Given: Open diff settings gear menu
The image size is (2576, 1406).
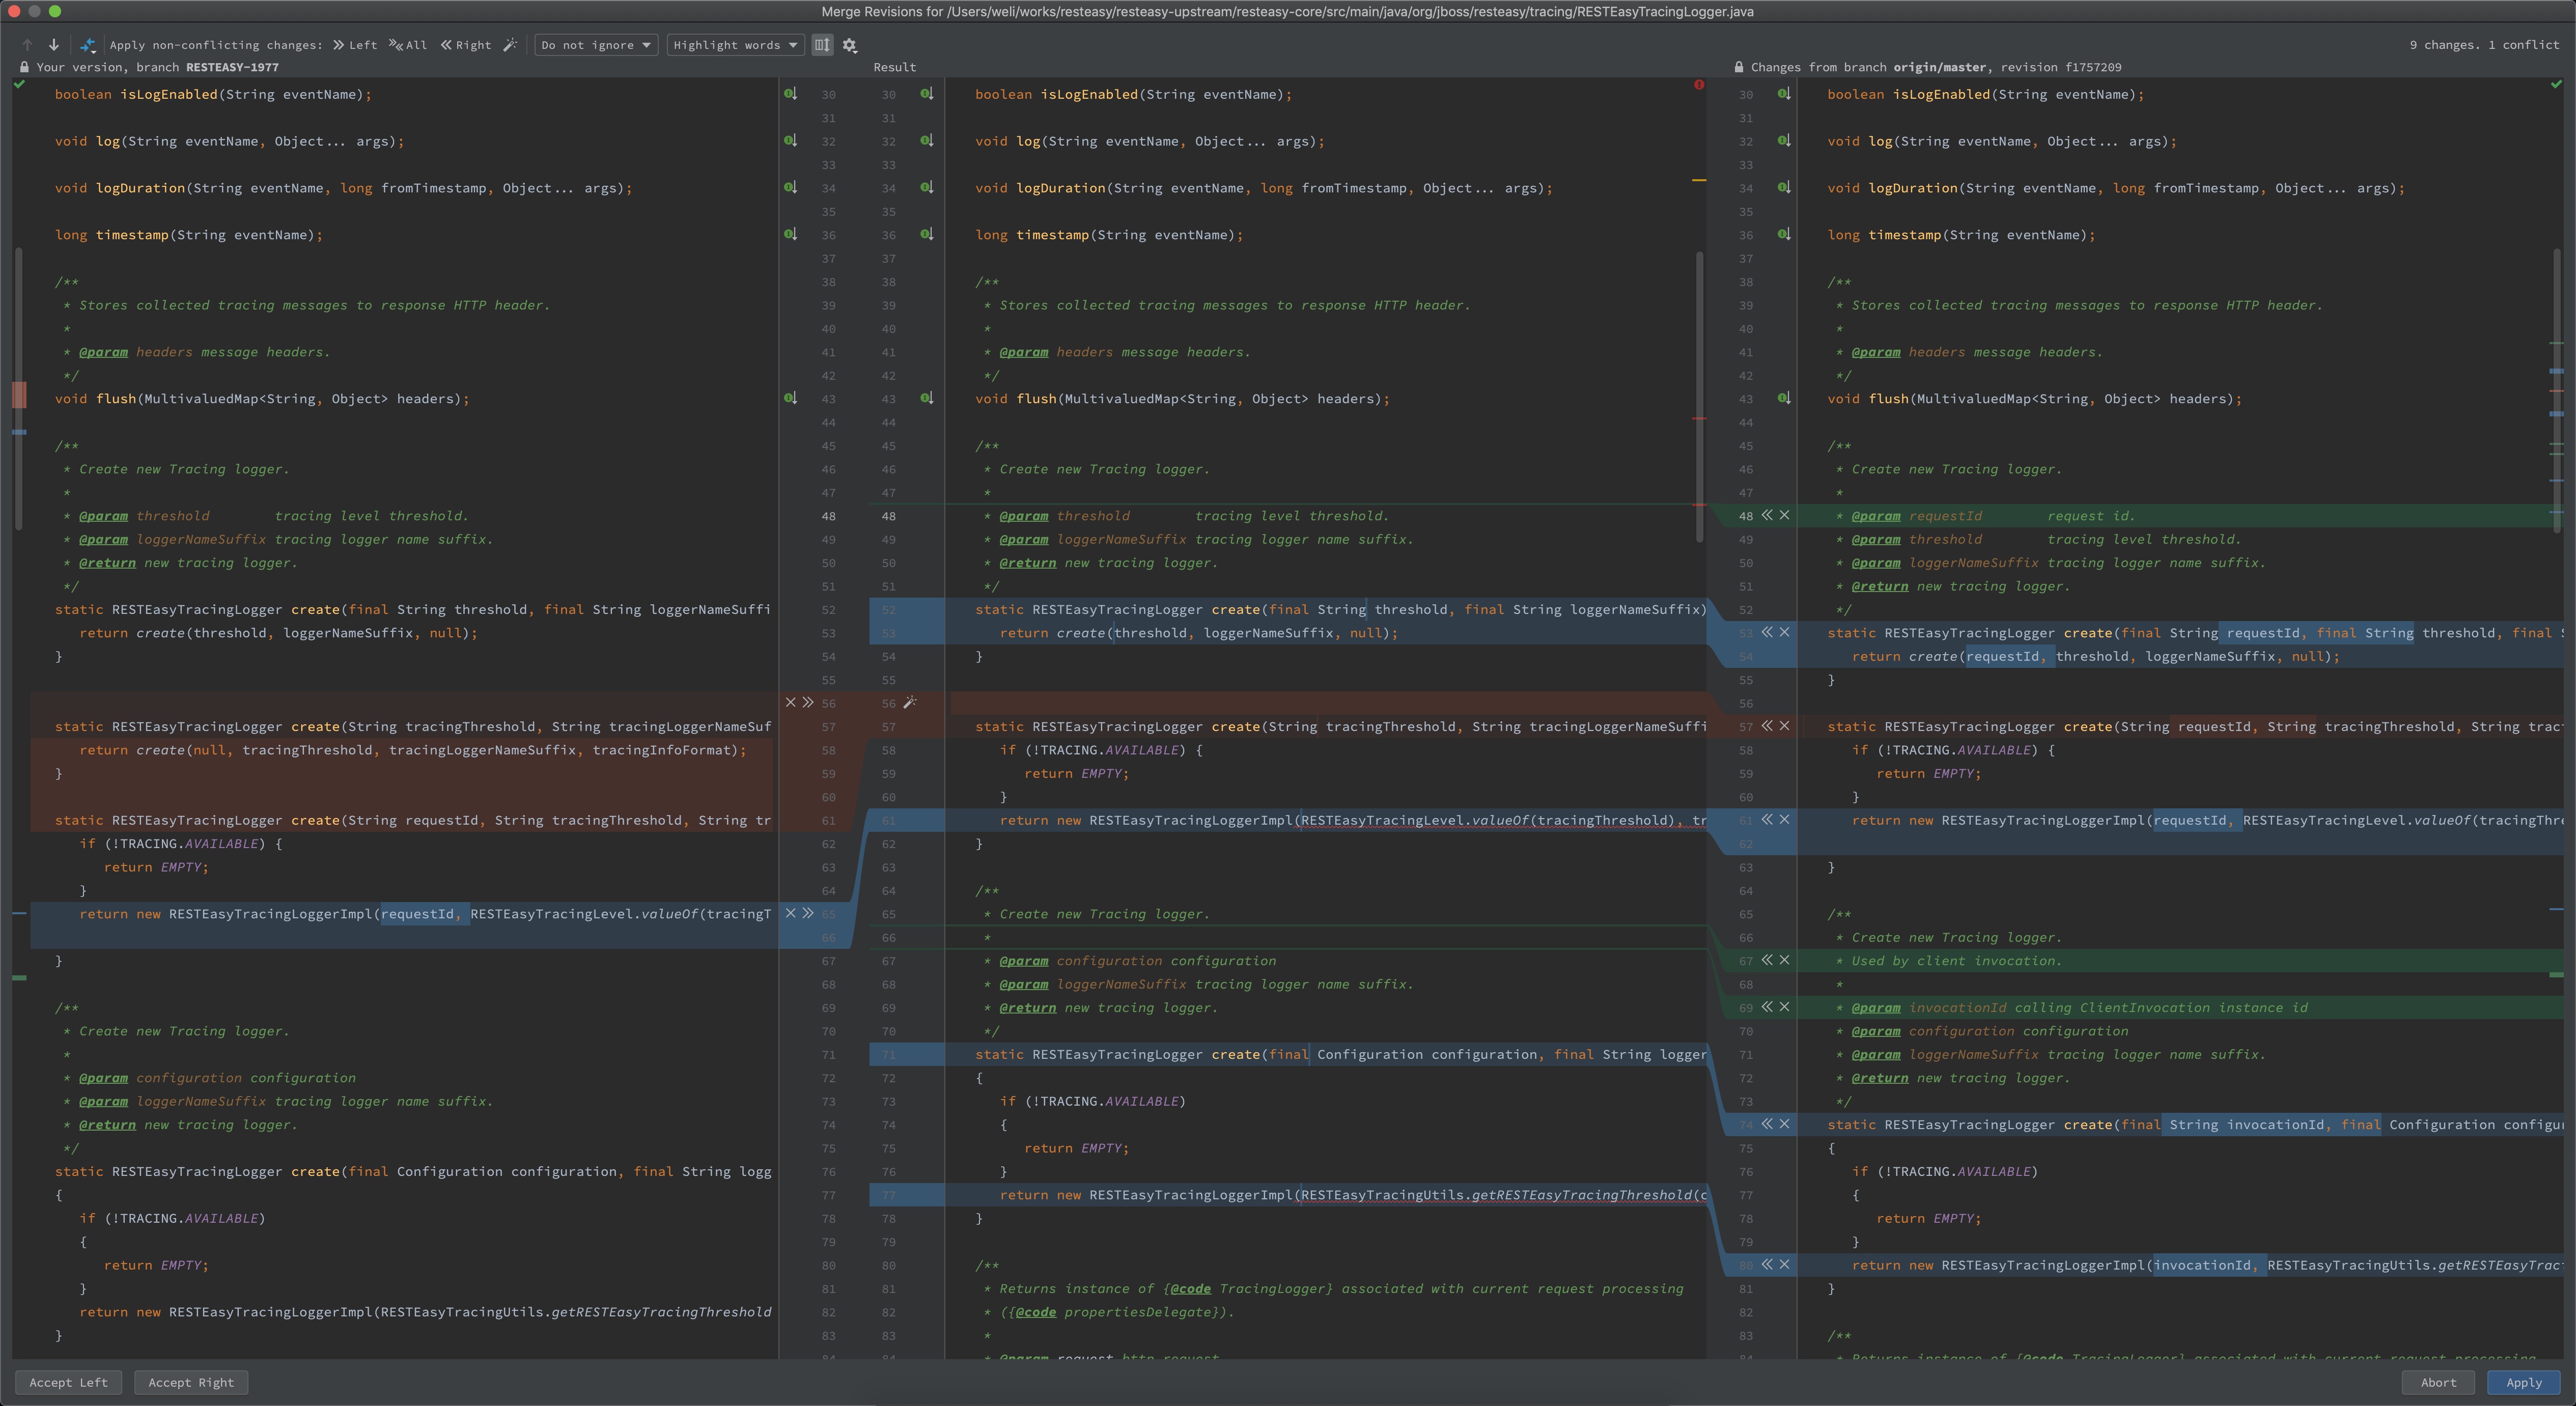Looking at the screenshot, I should click(x=850, y=45).
